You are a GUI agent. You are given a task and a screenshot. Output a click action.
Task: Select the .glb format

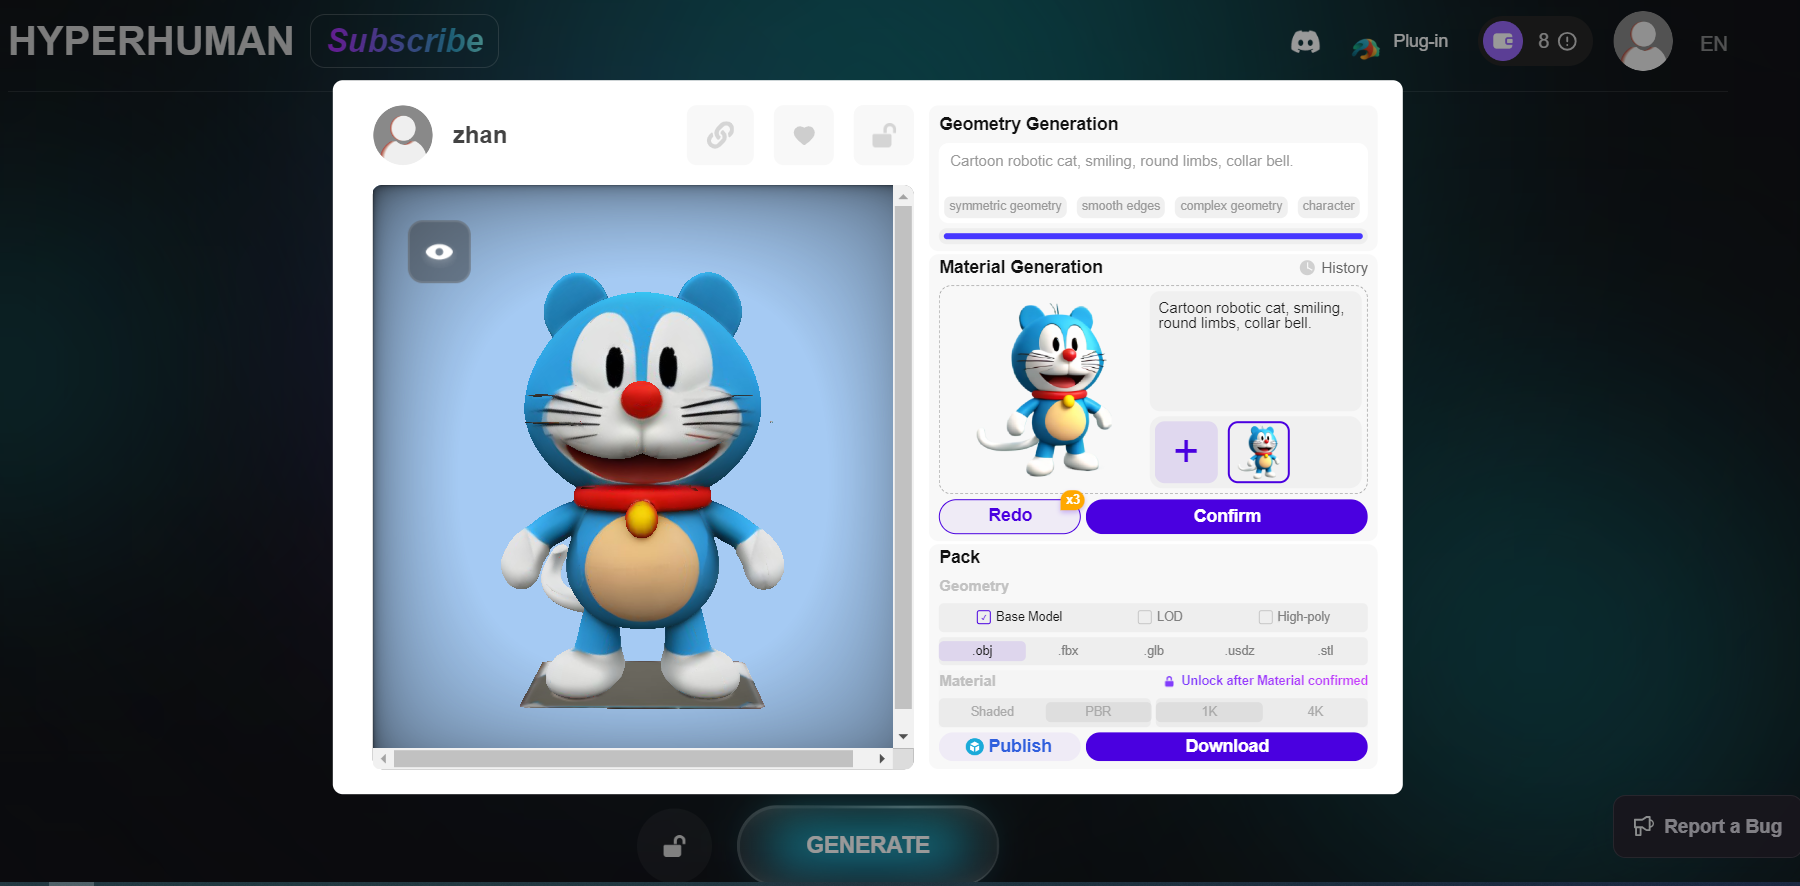1154,651
